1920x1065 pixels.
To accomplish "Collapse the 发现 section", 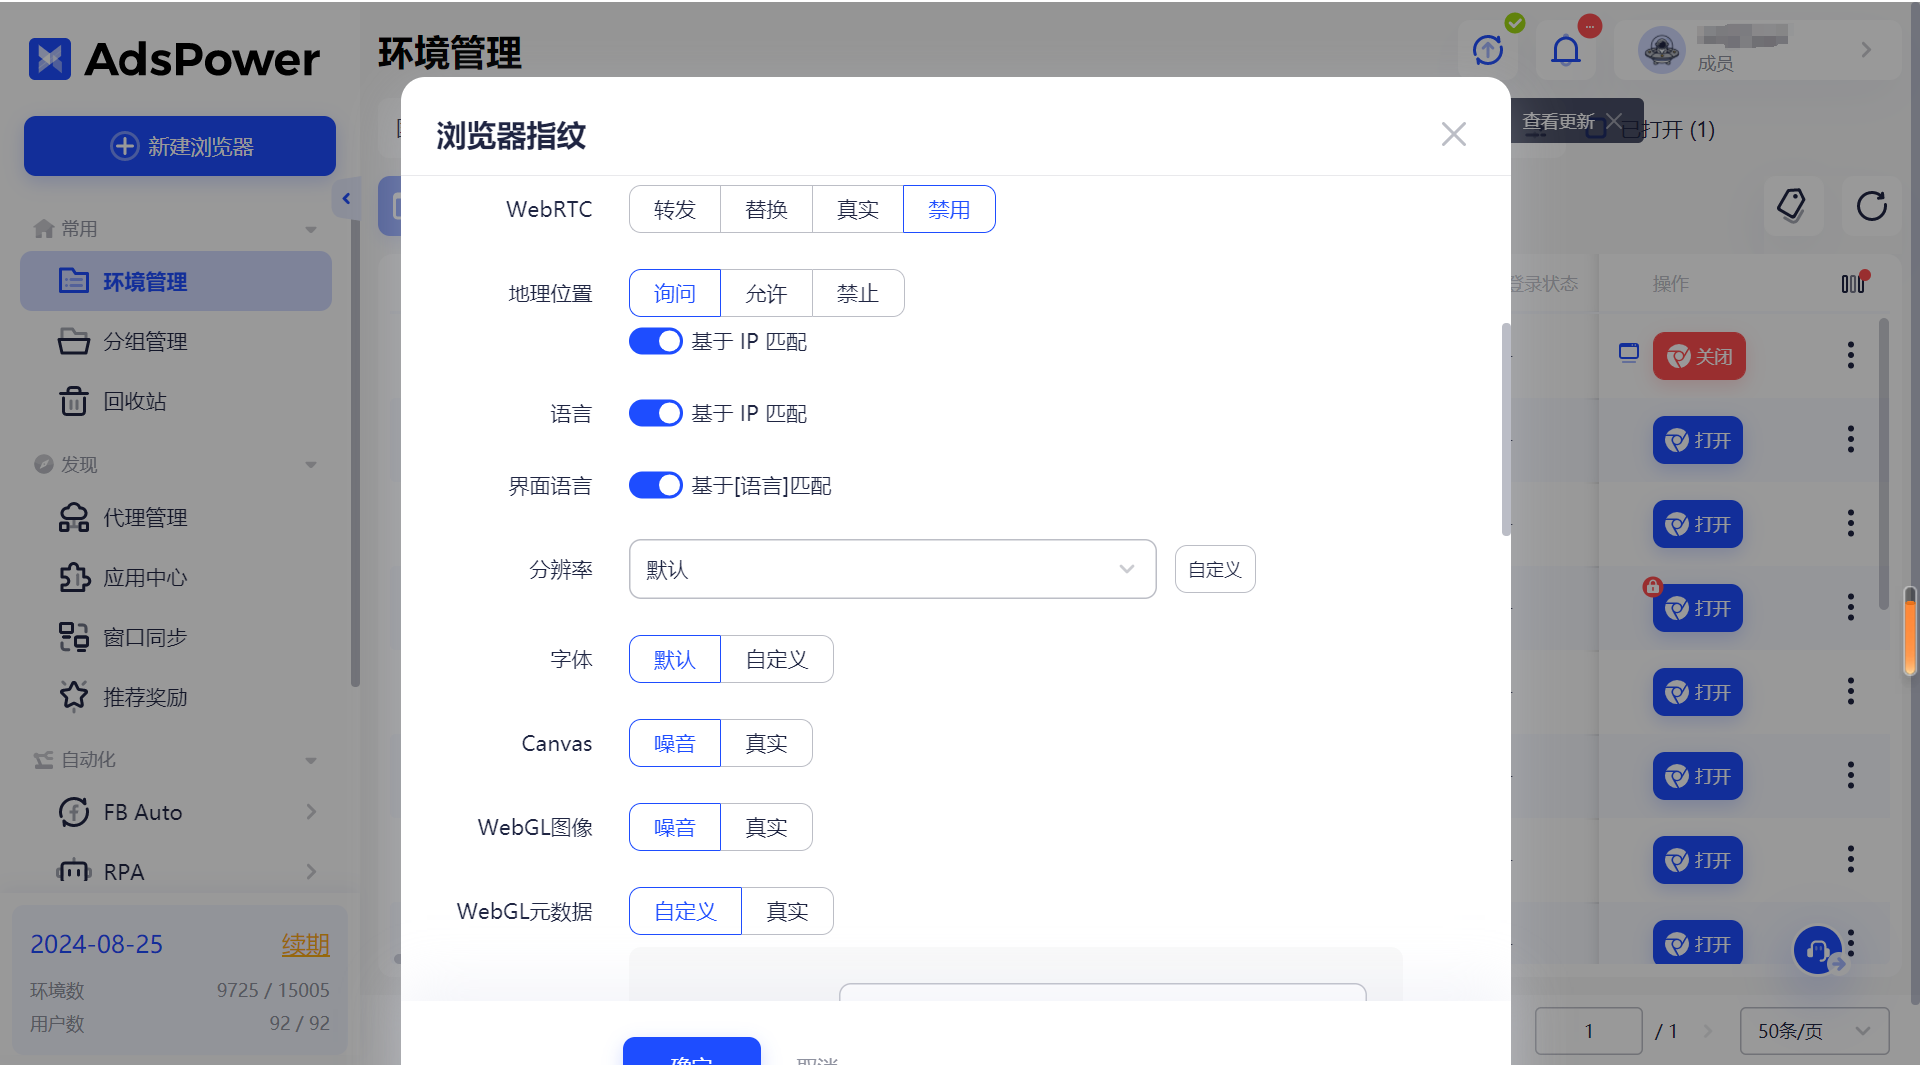I will 311,465.
